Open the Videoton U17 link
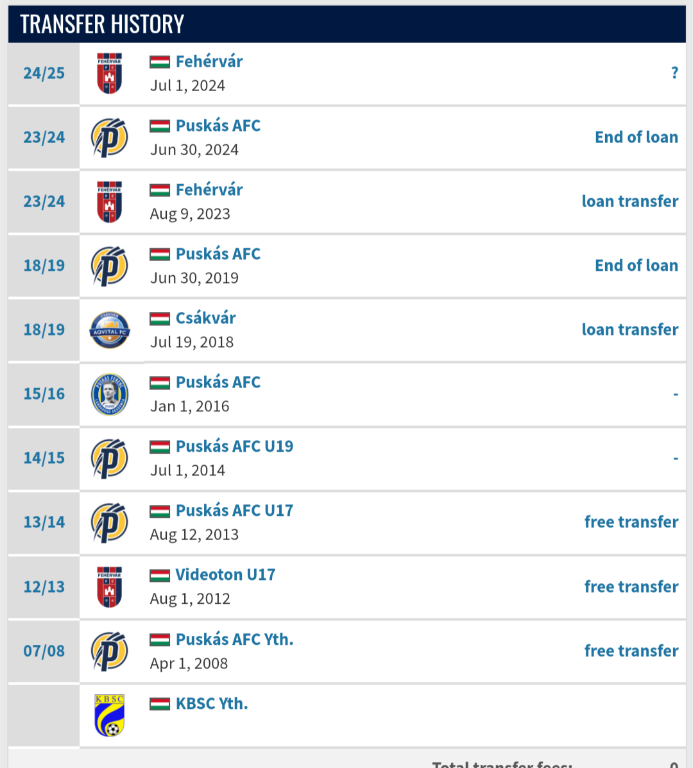The width and height of the screenshot is (693, 768). click(x=225, y=575)
